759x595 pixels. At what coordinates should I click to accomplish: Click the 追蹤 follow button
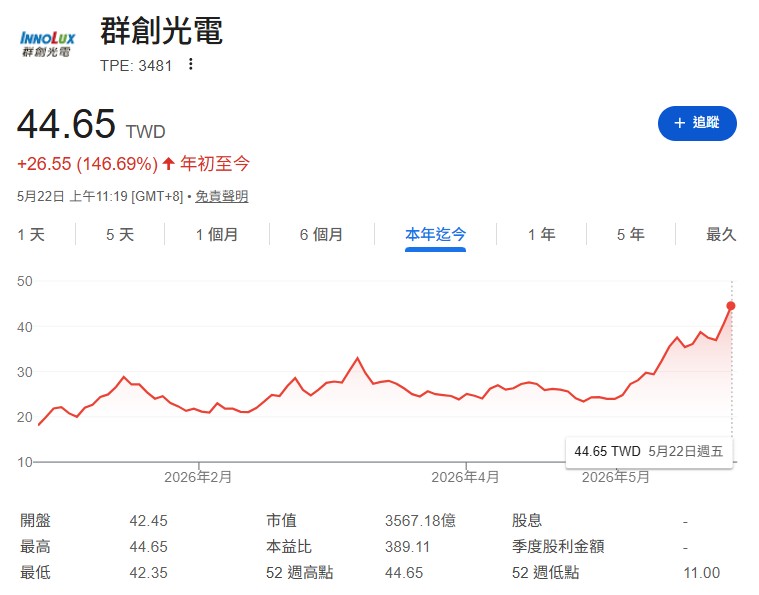click(697, 123)
